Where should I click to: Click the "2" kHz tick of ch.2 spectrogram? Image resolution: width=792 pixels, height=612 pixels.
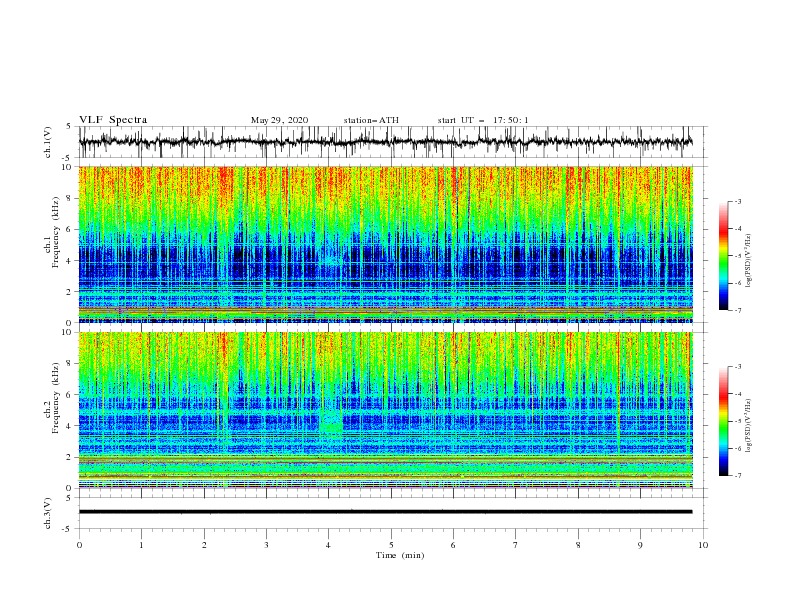point(71,457)
